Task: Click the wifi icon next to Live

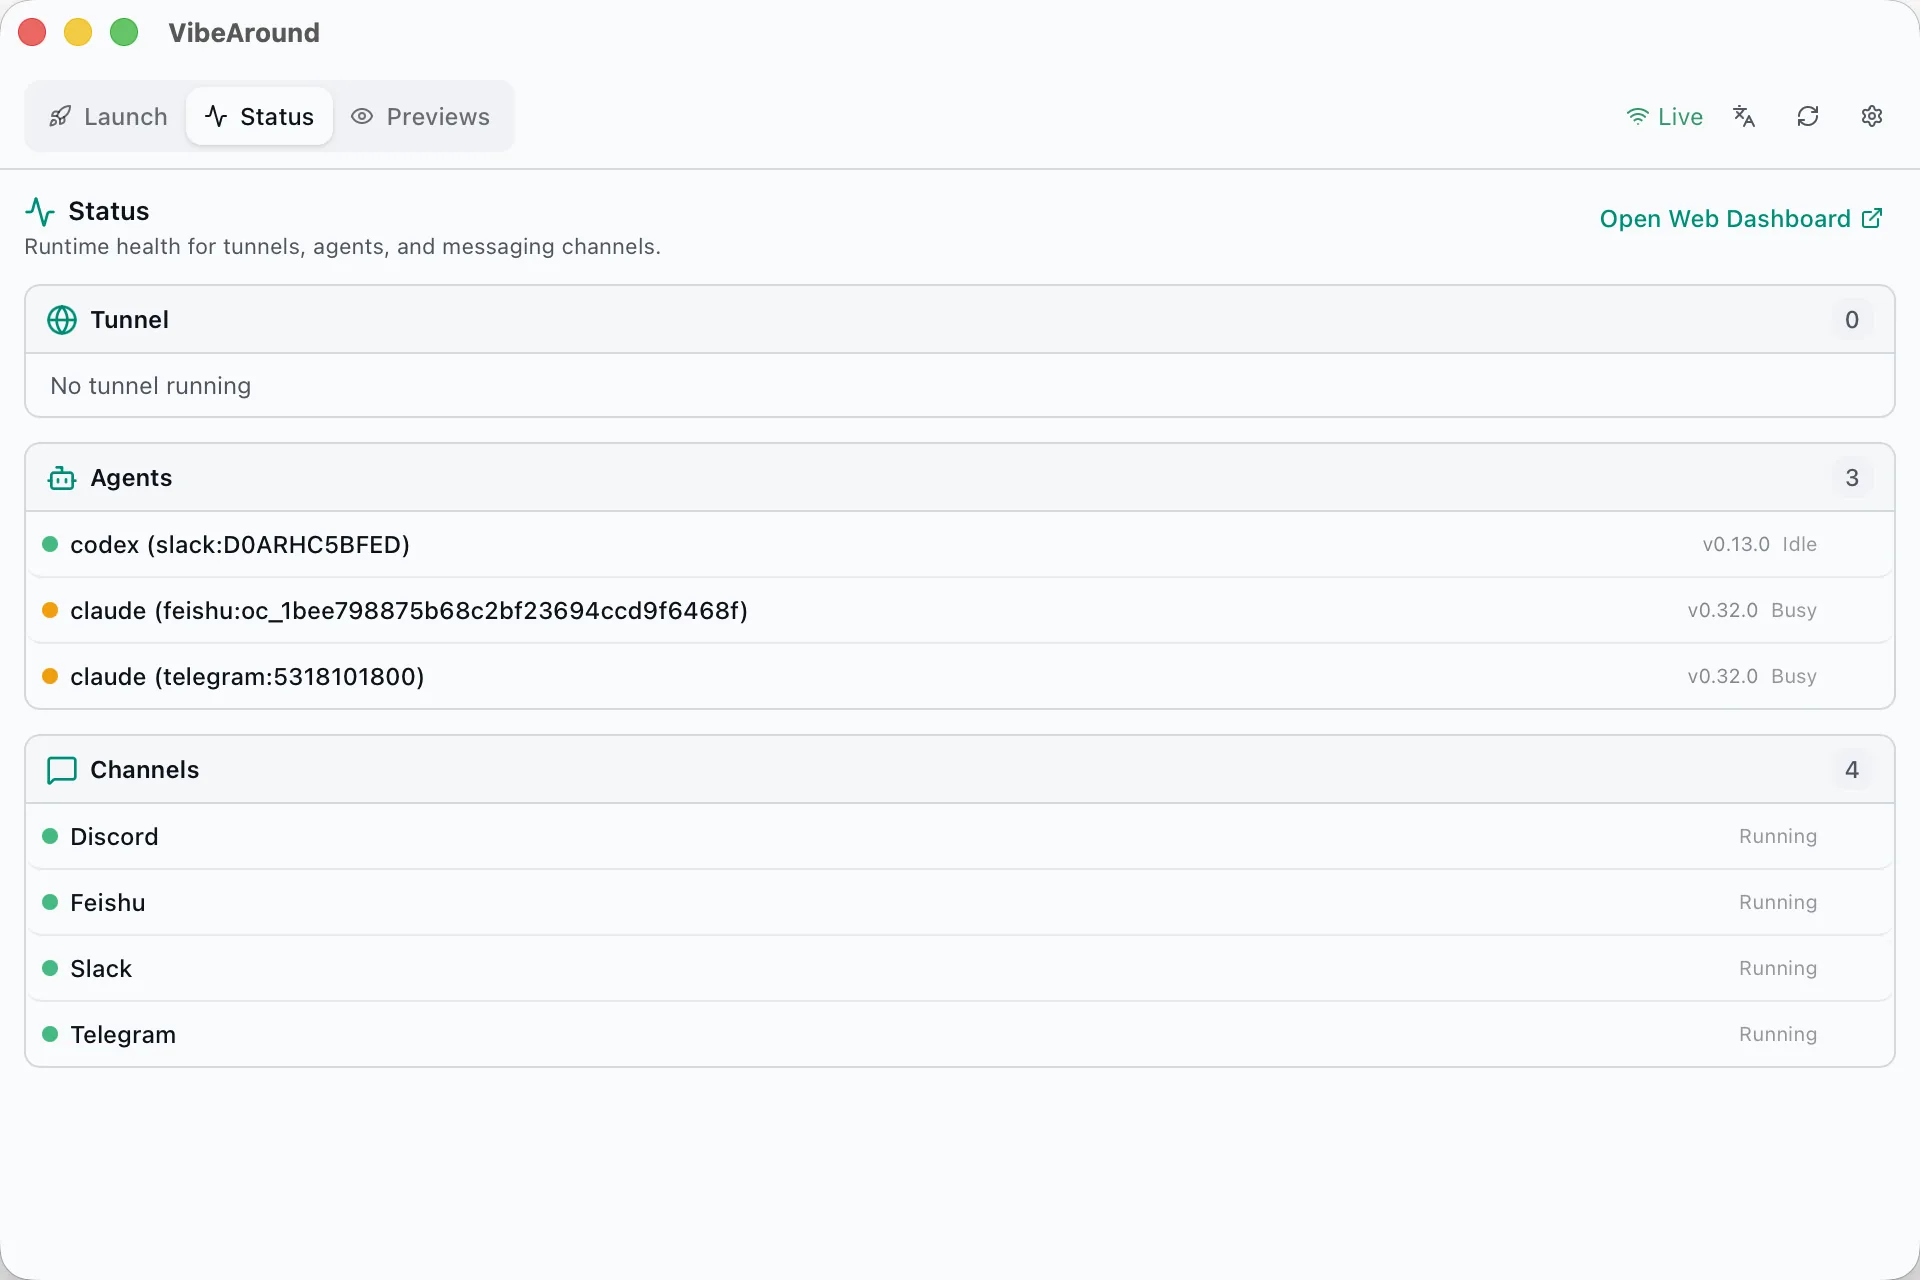Action: click(1637, 117)
